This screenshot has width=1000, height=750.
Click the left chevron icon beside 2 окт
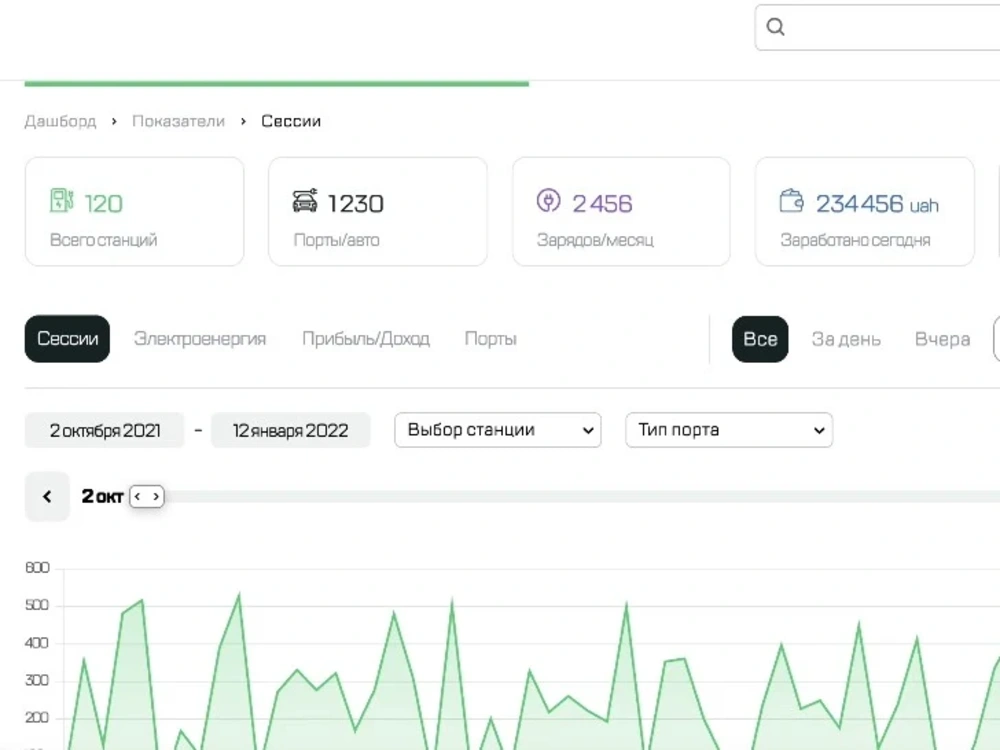(46, 496)
